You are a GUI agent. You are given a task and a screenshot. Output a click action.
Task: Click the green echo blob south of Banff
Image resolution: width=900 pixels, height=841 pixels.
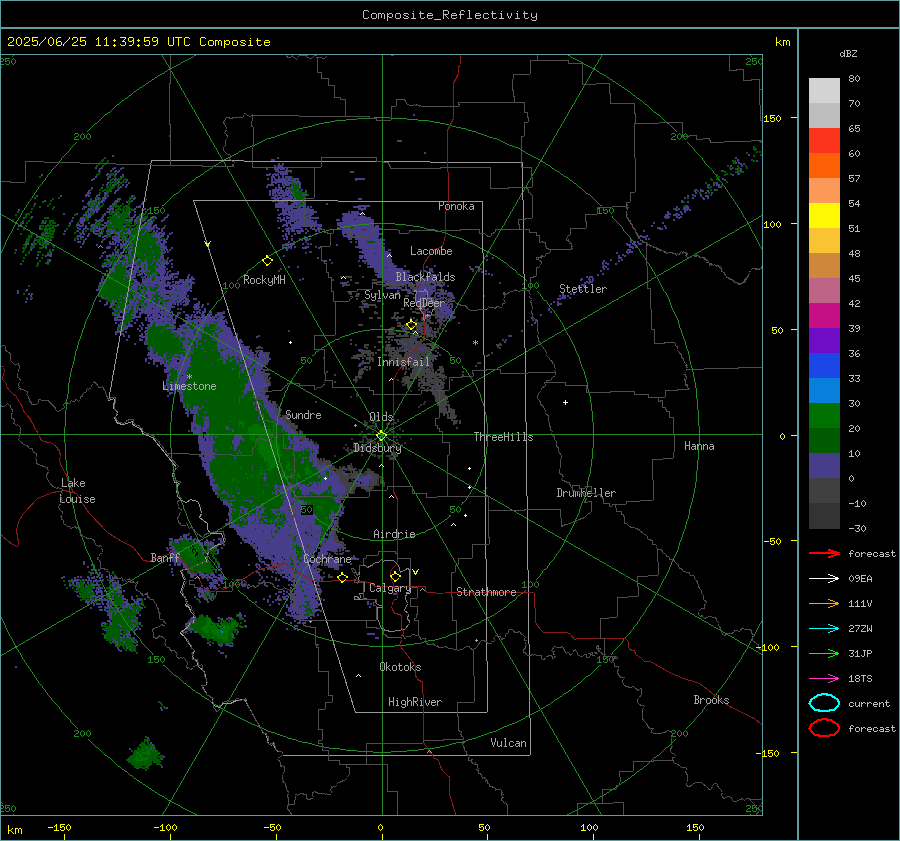(216, 629)
